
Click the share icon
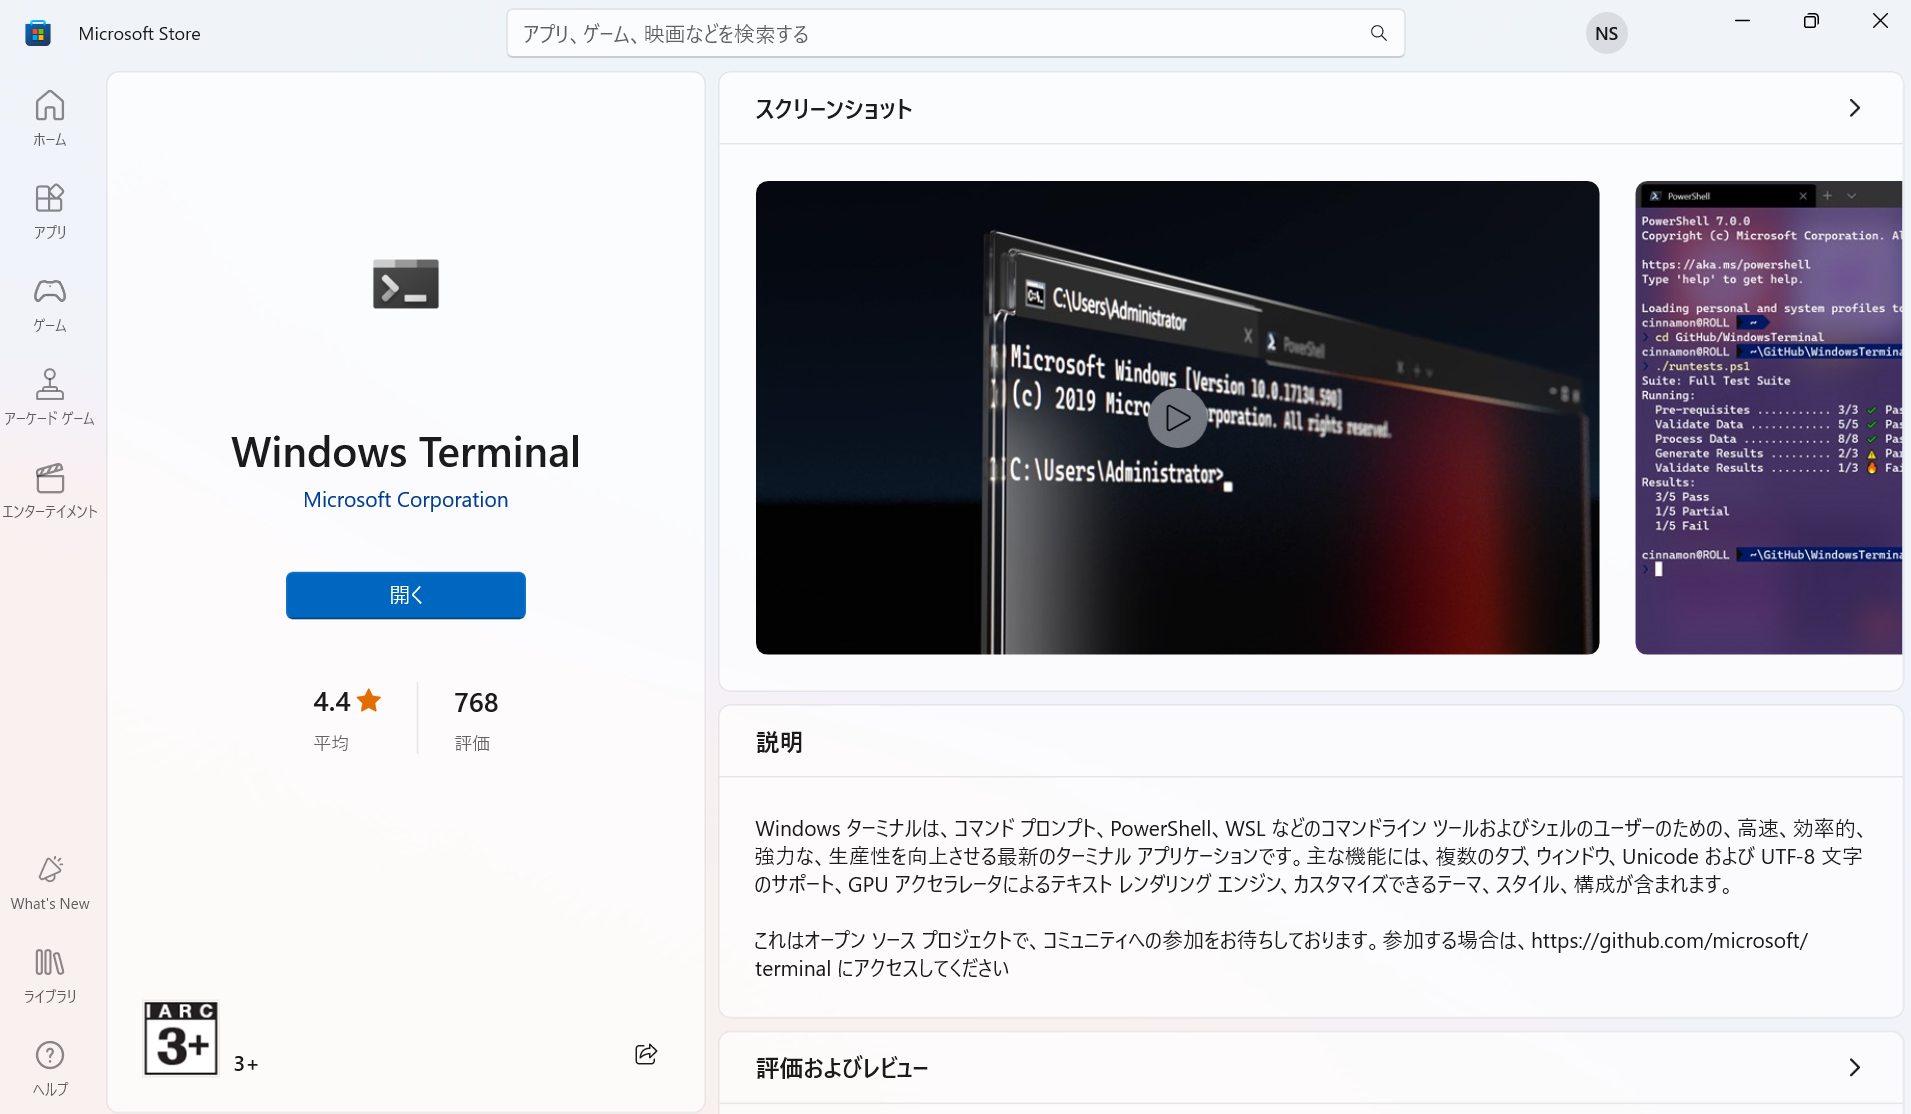(x=646, y=1054)
